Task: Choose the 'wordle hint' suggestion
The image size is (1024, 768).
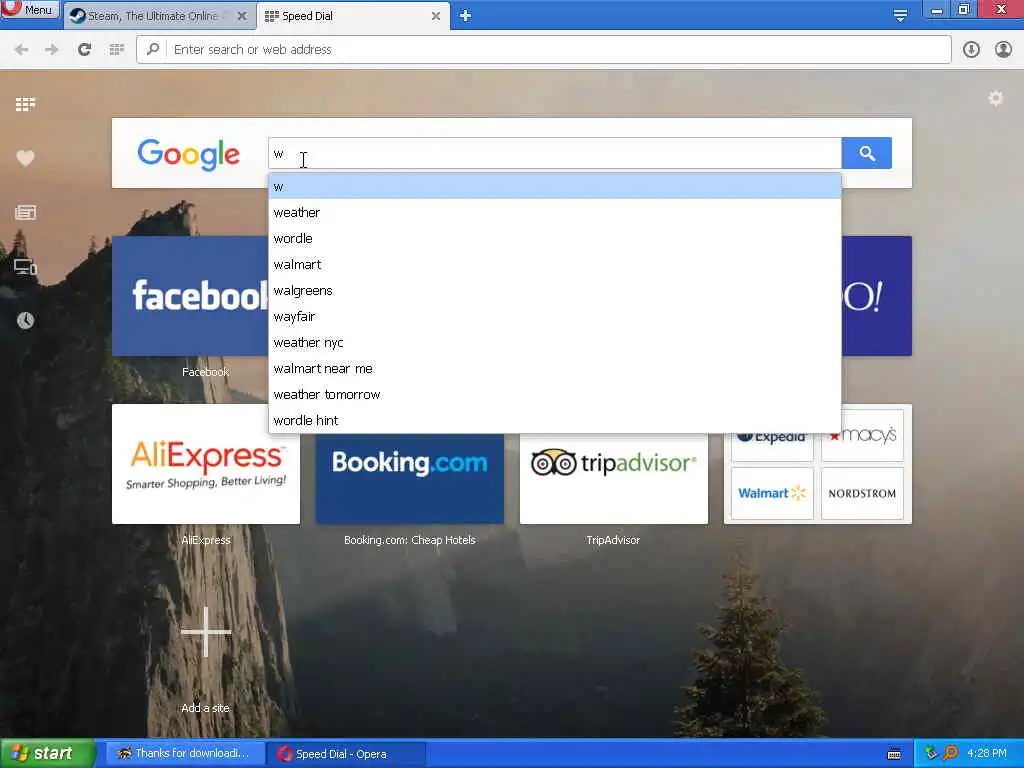Action: click(x=554, y=421)
